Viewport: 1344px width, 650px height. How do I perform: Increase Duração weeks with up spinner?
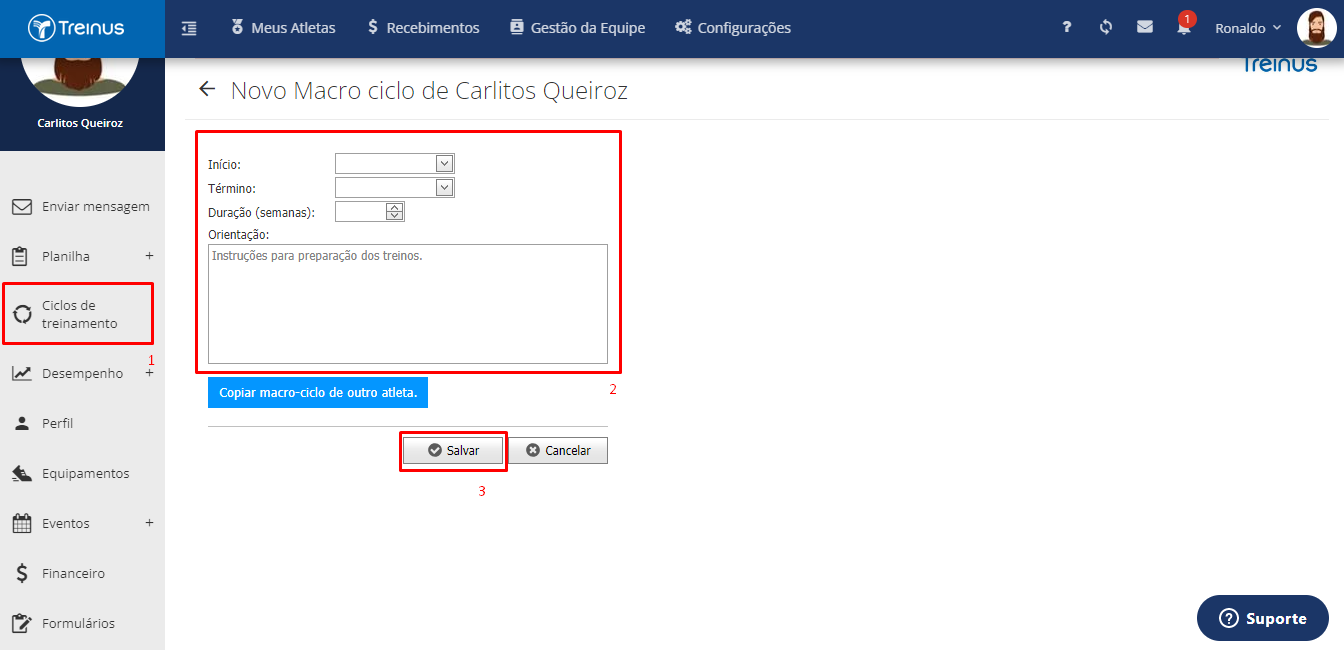tap(395, 207)
